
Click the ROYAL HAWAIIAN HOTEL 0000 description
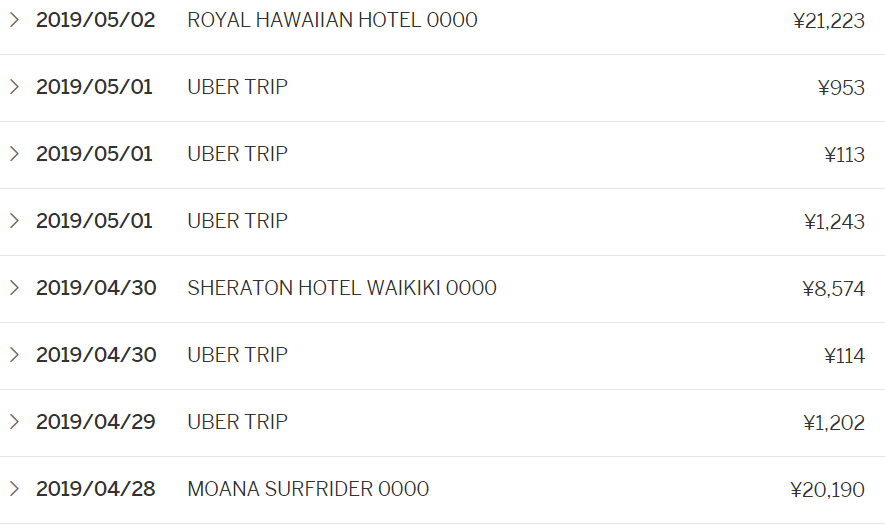coord(332,20)
